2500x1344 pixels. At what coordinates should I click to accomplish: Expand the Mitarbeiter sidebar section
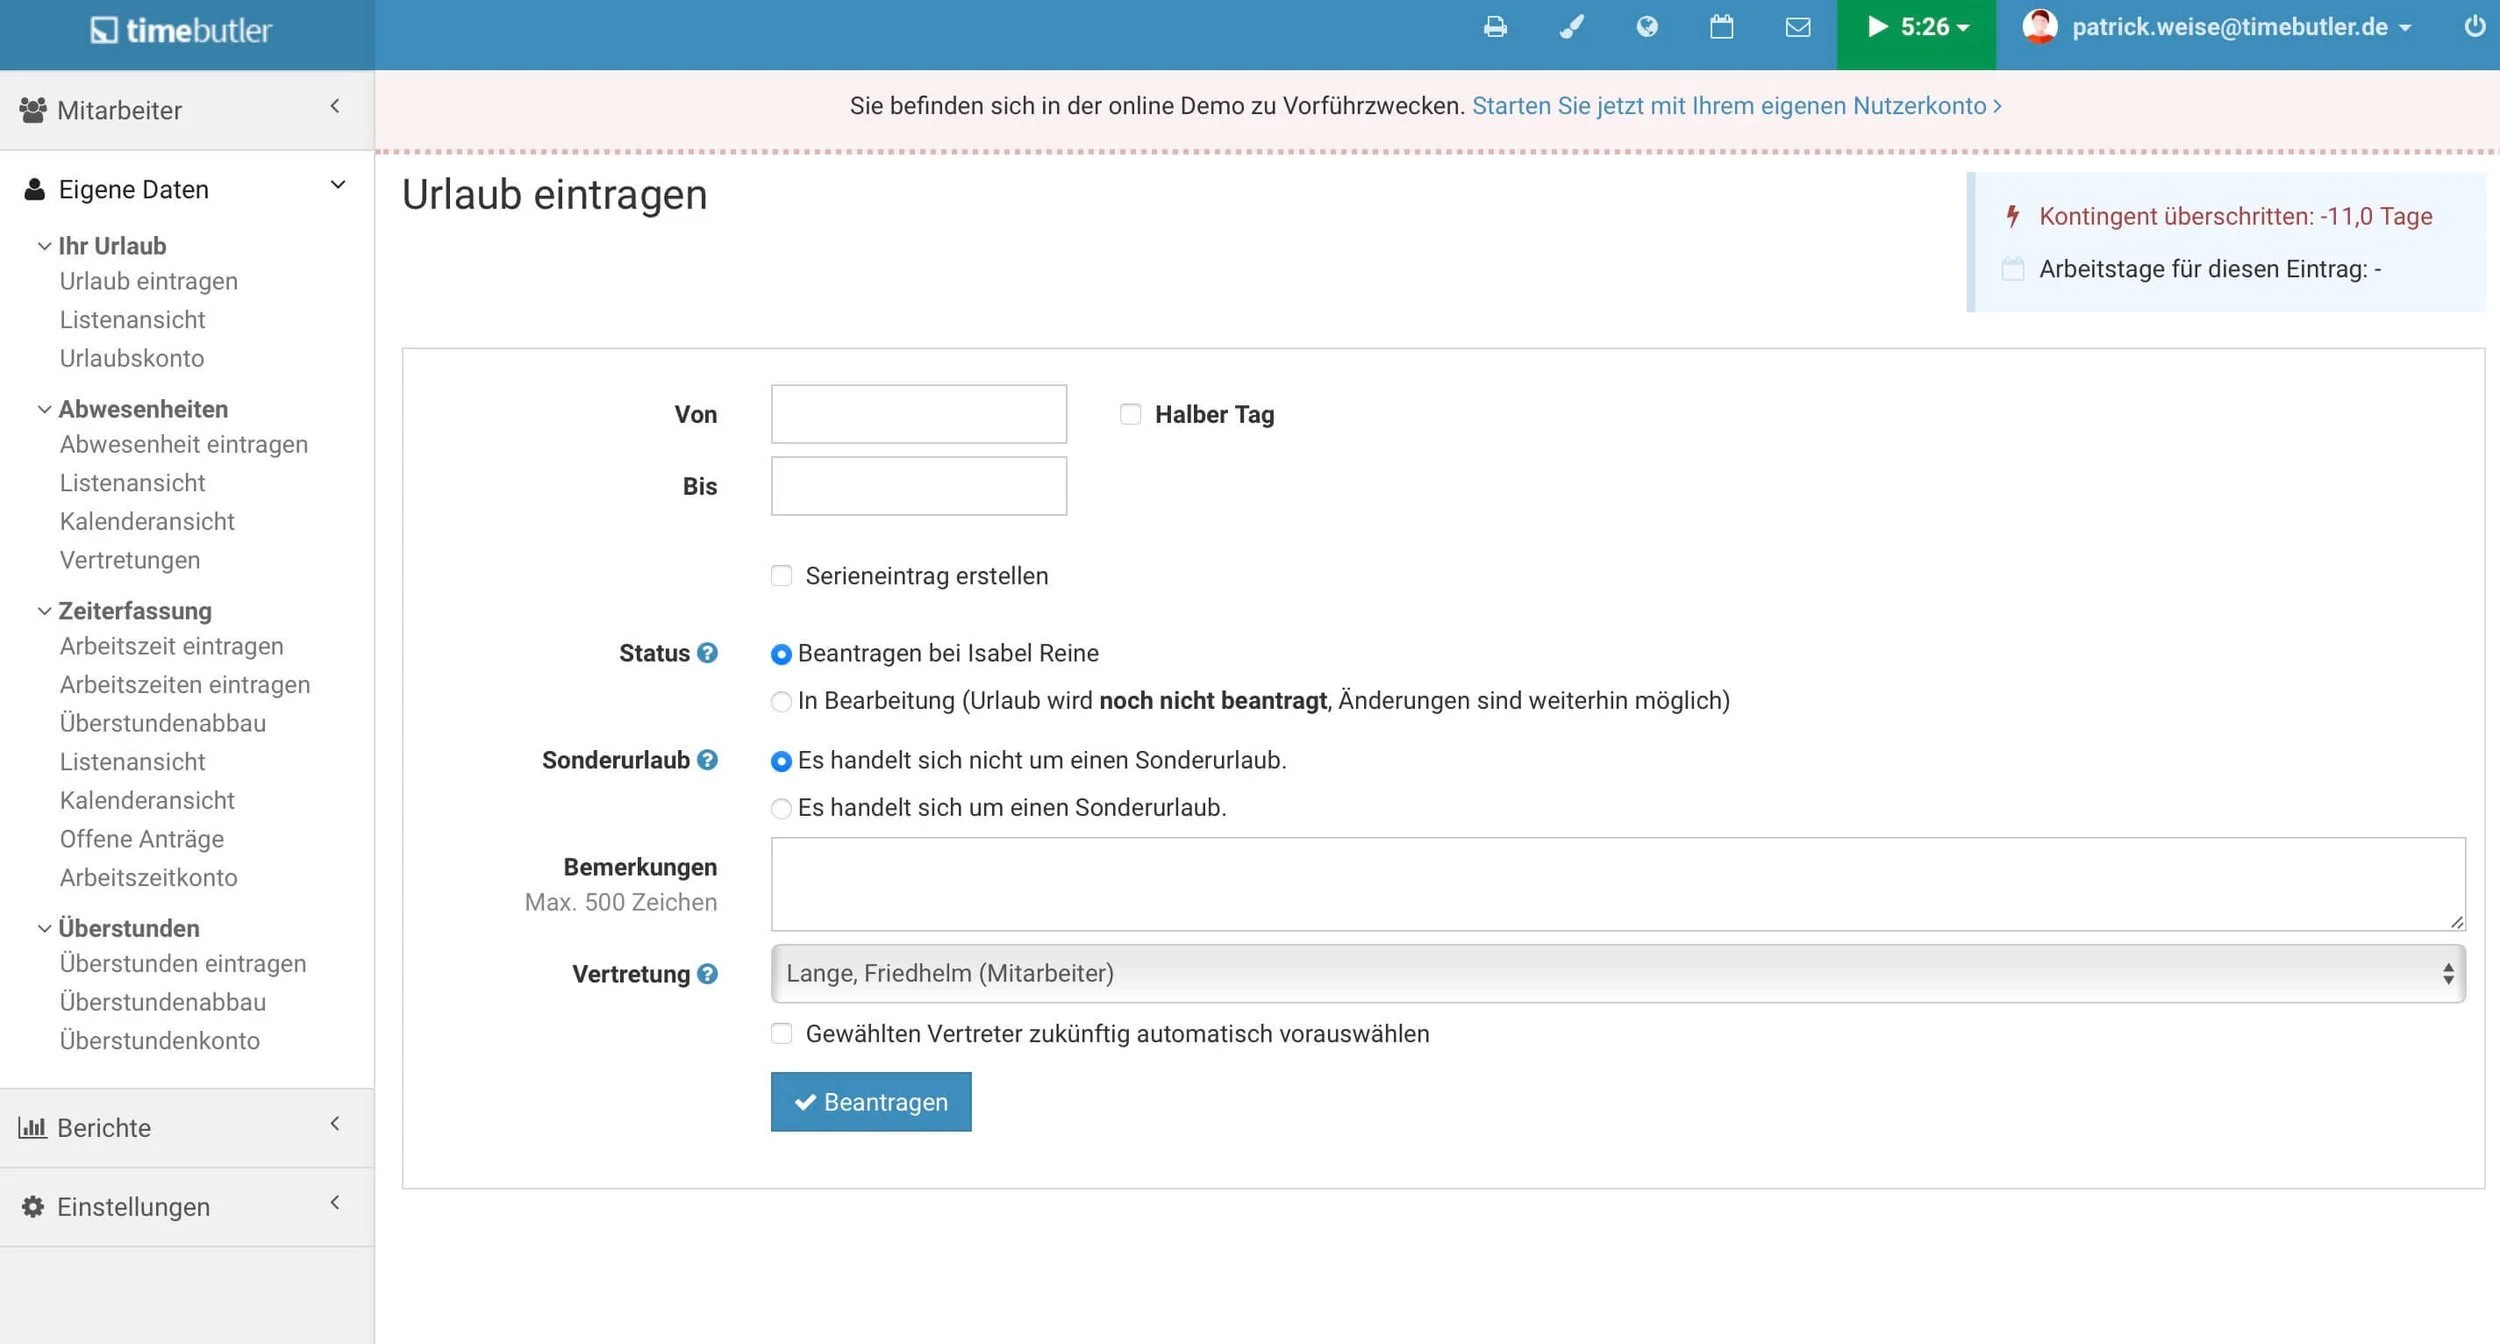(x=186, y=110)
